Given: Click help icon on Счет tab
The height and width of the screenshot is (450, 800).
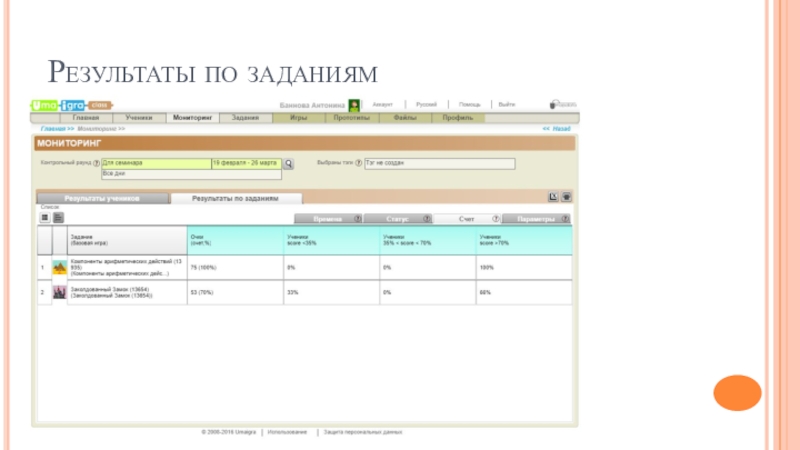Looking at the screenshot, I should coord(496,219).
